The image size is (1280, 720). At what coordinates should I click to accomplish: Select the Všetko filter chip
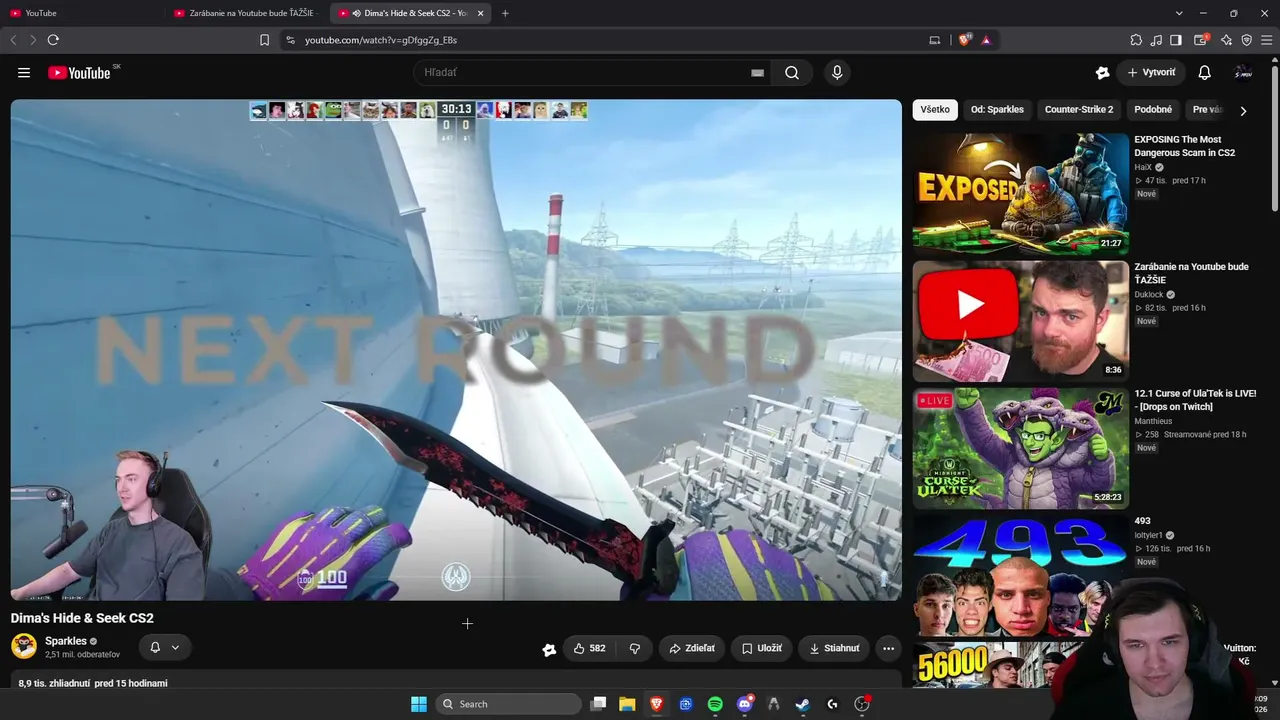point(935,110)
